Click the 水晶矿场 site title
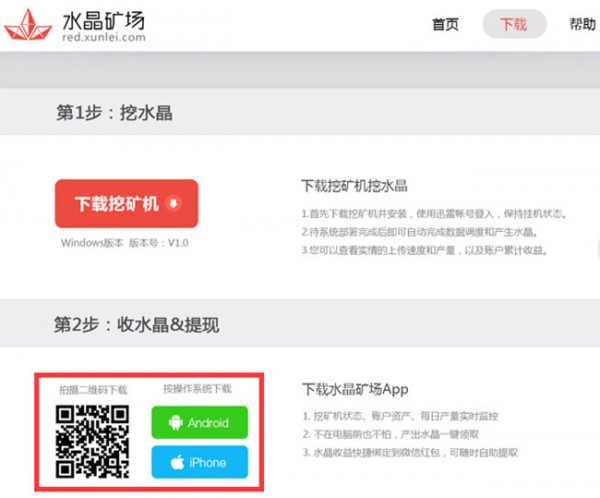This screenshot has height=498, width=600. tap(104, 20)
